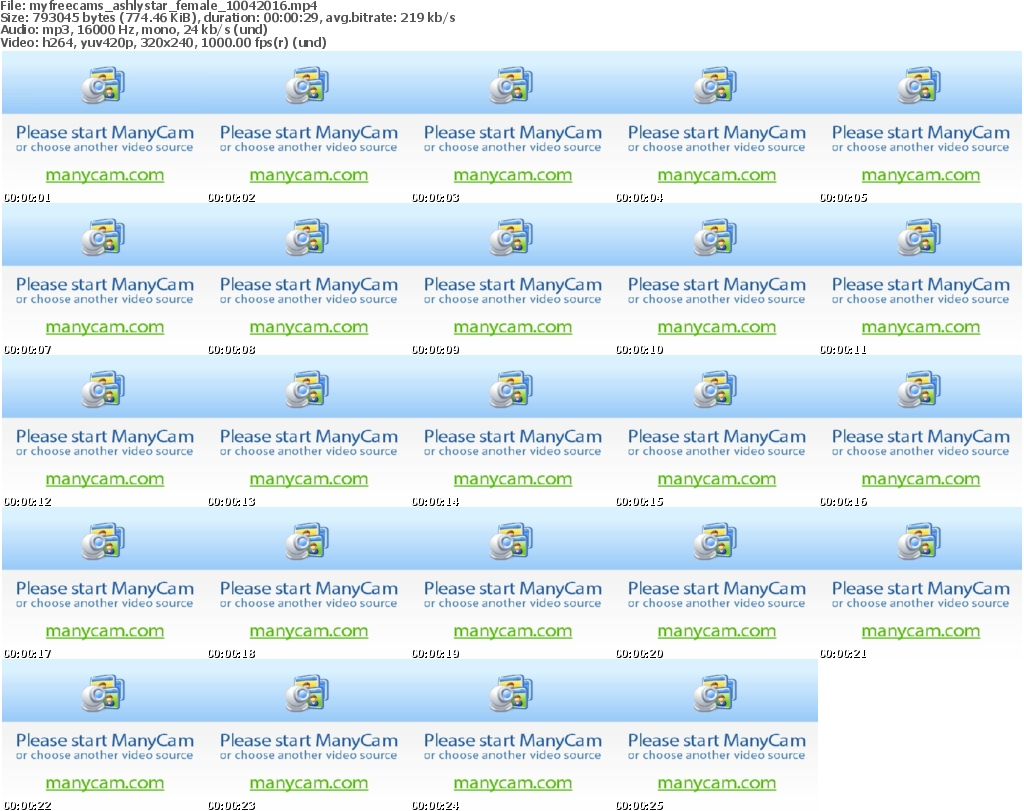Click the ManyCam logo in frame 00:00:07
This screenshot has width=1024, height=811.
(103, 237)
